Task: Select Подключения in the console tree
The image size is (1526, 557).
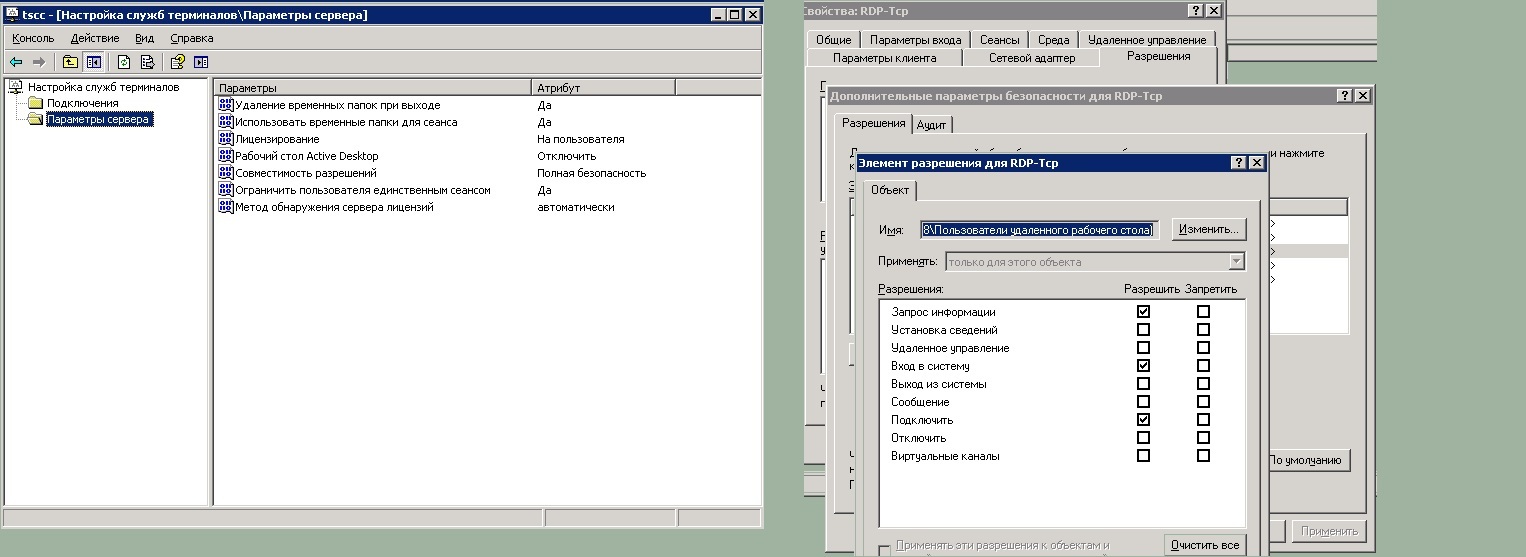Action: pyautogui.click(x=82, y=103)
